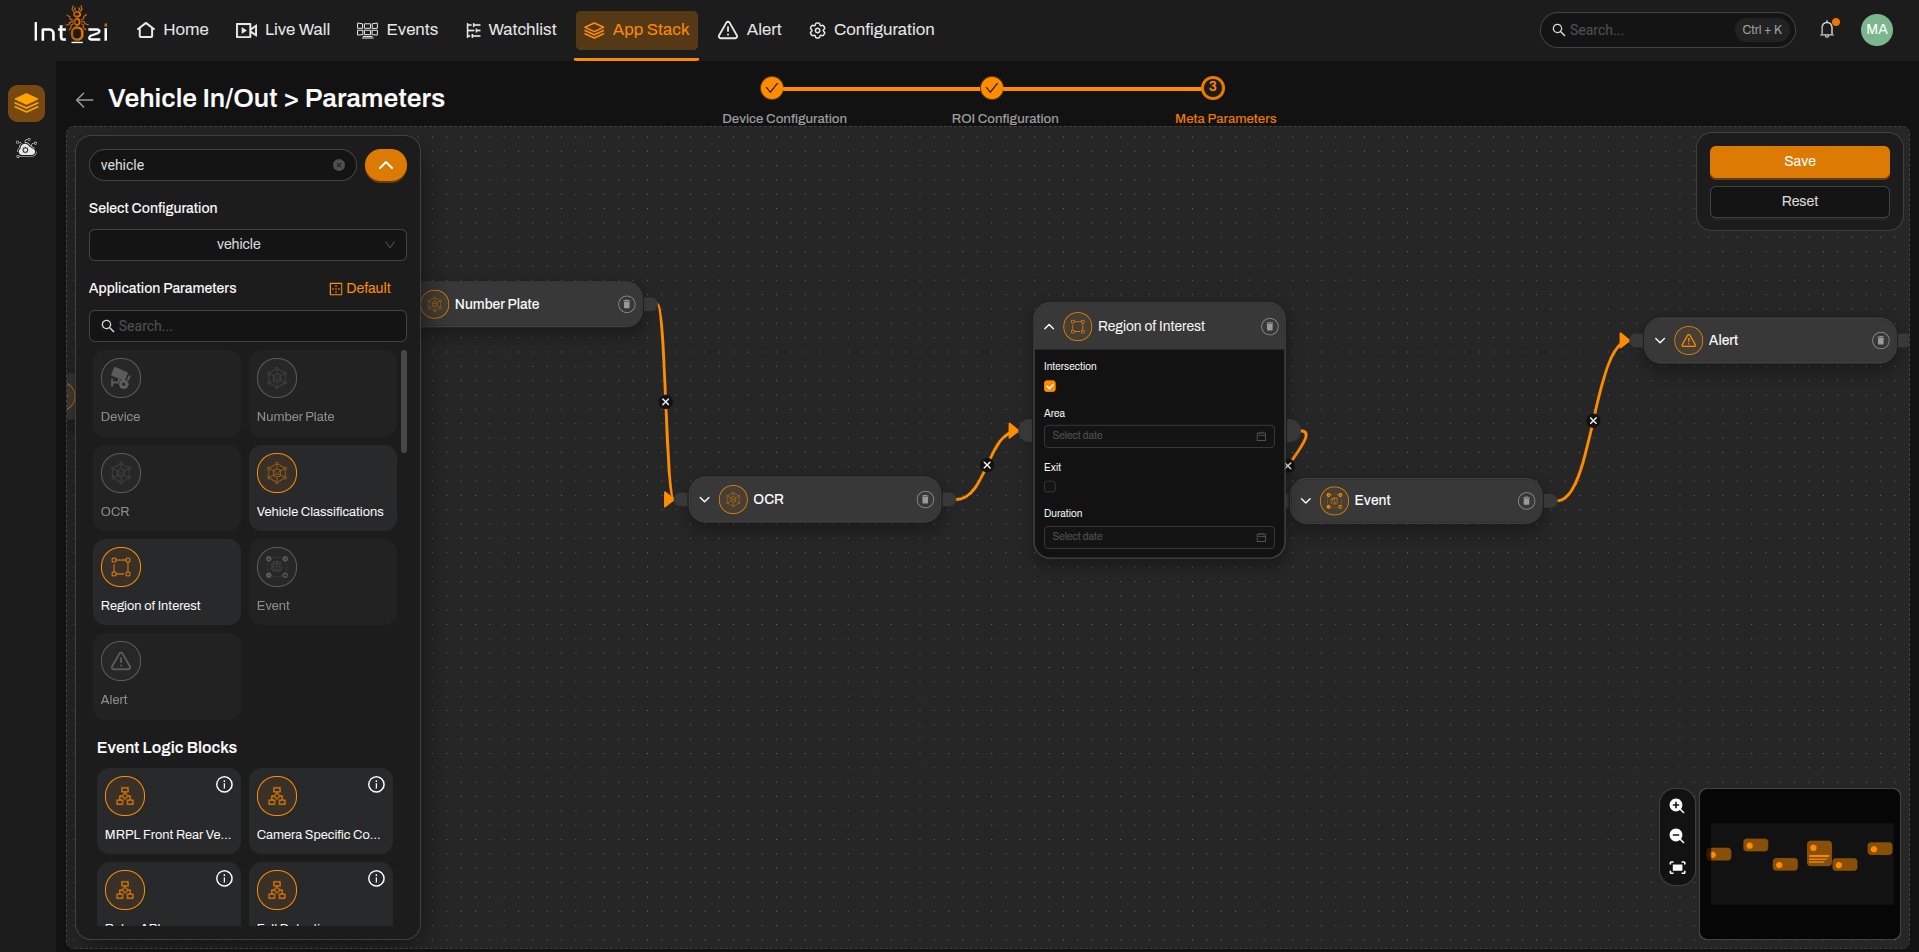Select the Camera Specific Co... logic block

[321, 810]
